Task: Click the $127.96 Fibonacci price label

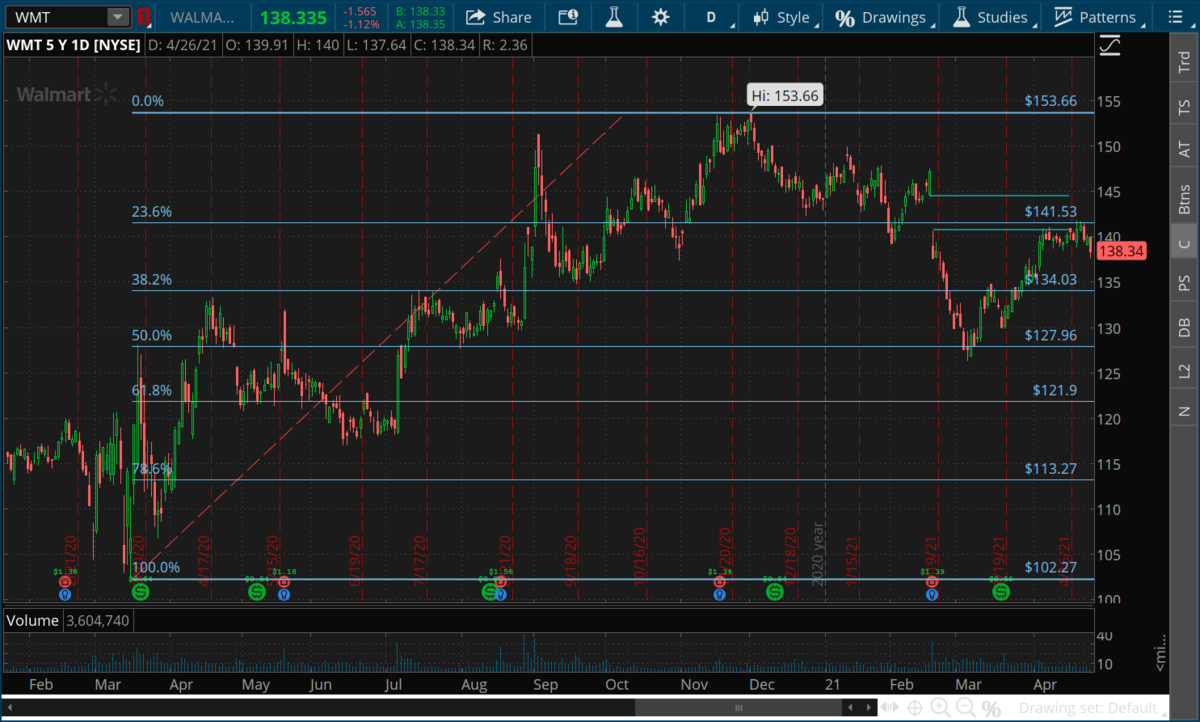Action: 1050,335
